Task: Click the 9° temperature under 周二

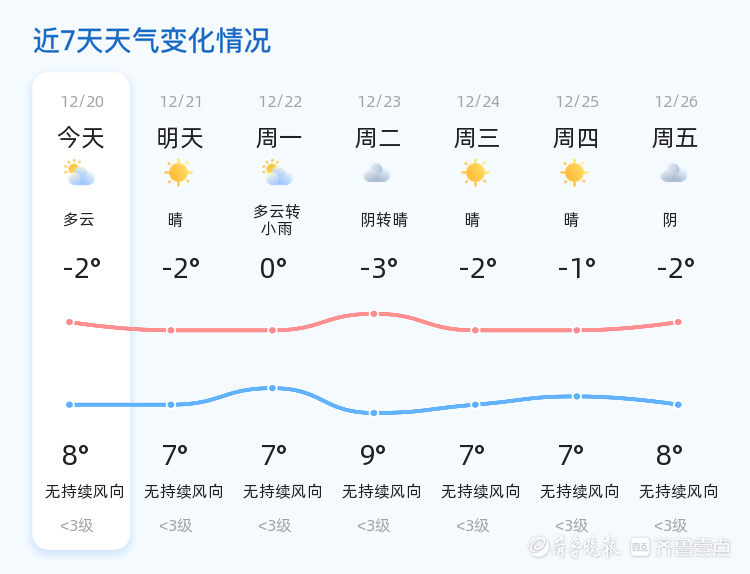Action: click(x=373, y=456)
